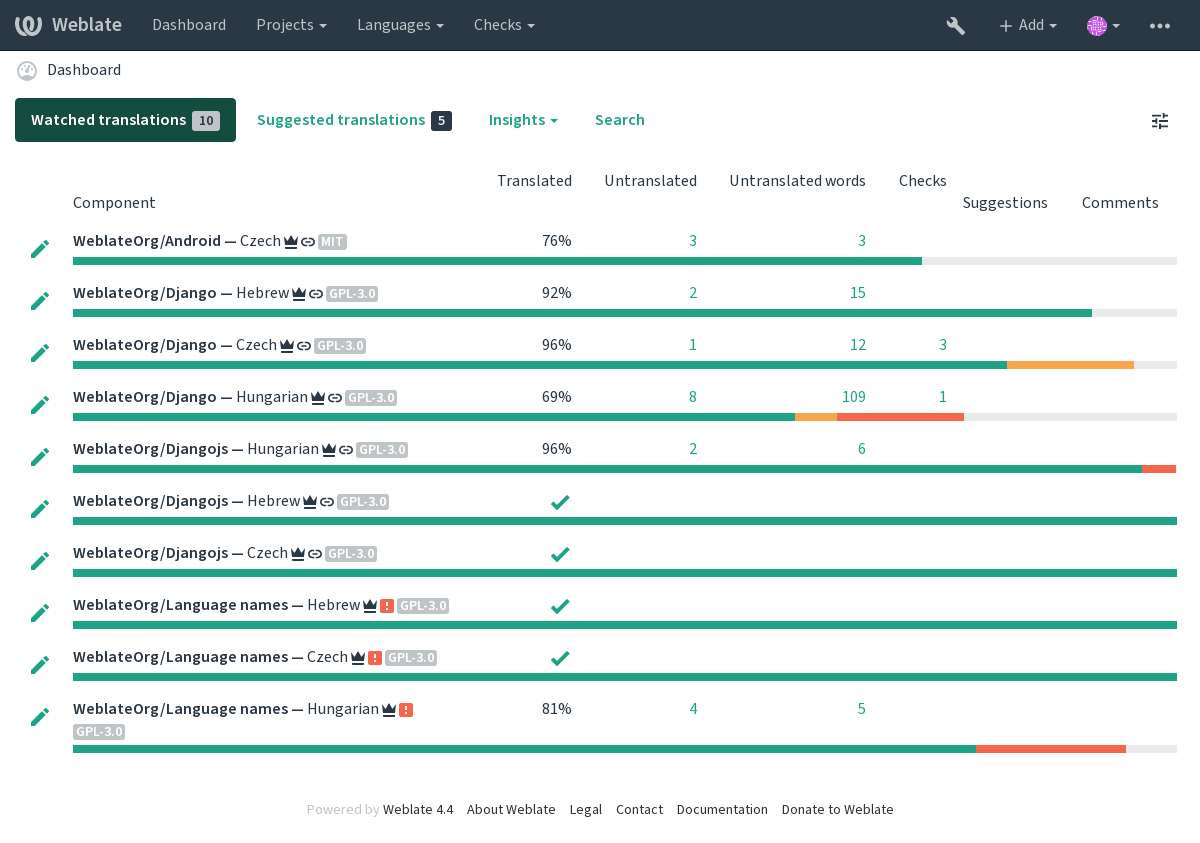Click the Documentation footer link
The height and width of the screenshot is (843, 1200).
tap(722, 810)
